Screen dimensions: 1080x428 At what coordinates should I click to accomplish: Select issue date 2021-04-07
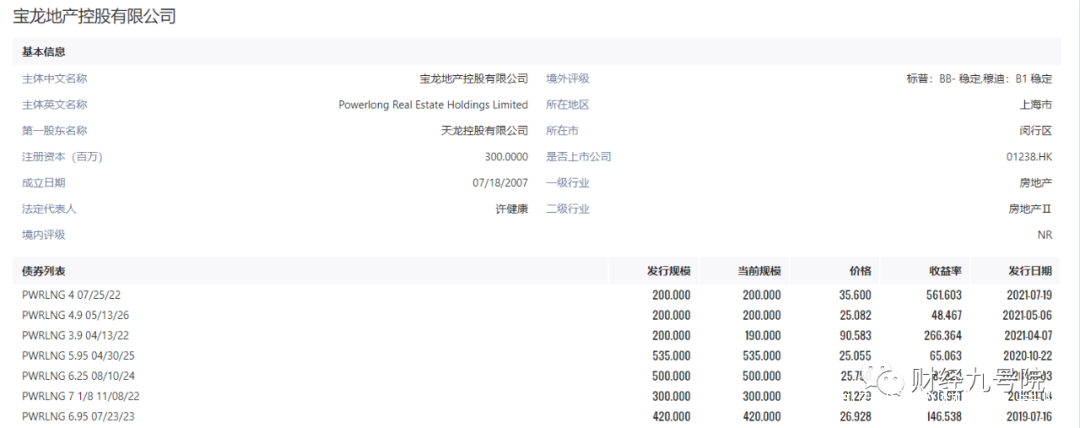[1030, 336]
